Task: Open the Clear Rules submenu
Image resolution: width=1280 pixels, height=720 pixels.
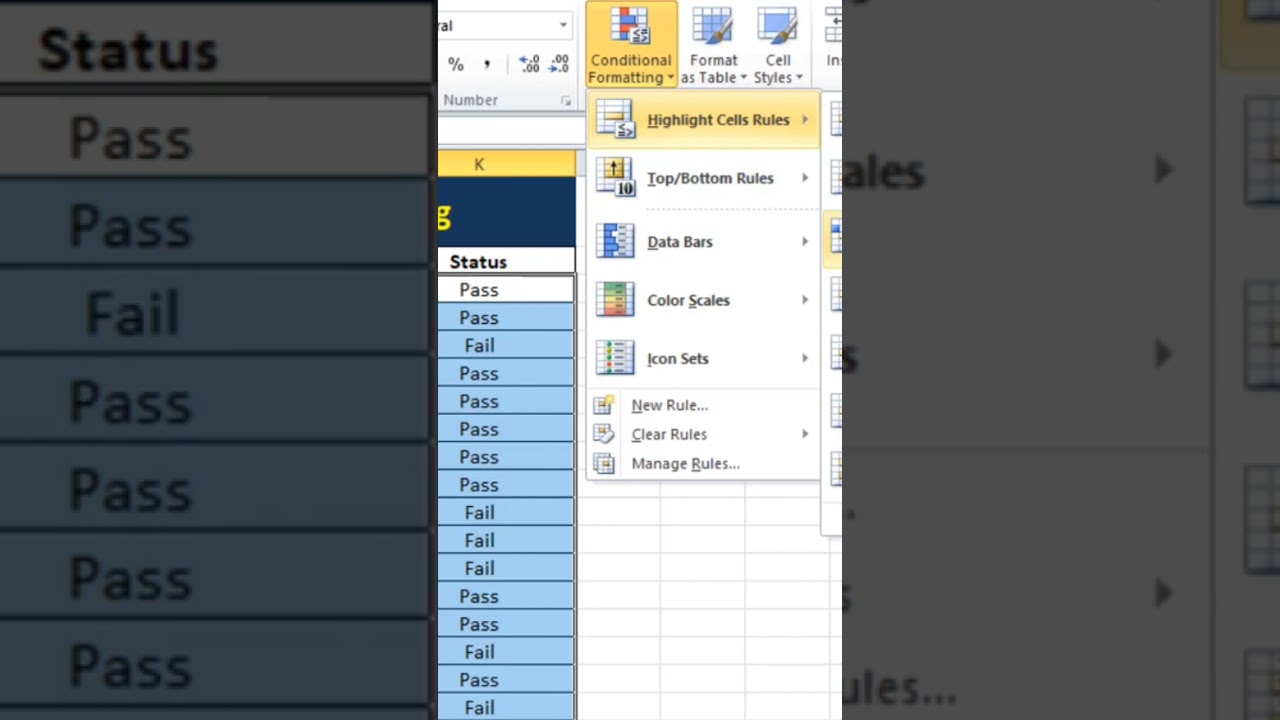Action: coord(703,434)
